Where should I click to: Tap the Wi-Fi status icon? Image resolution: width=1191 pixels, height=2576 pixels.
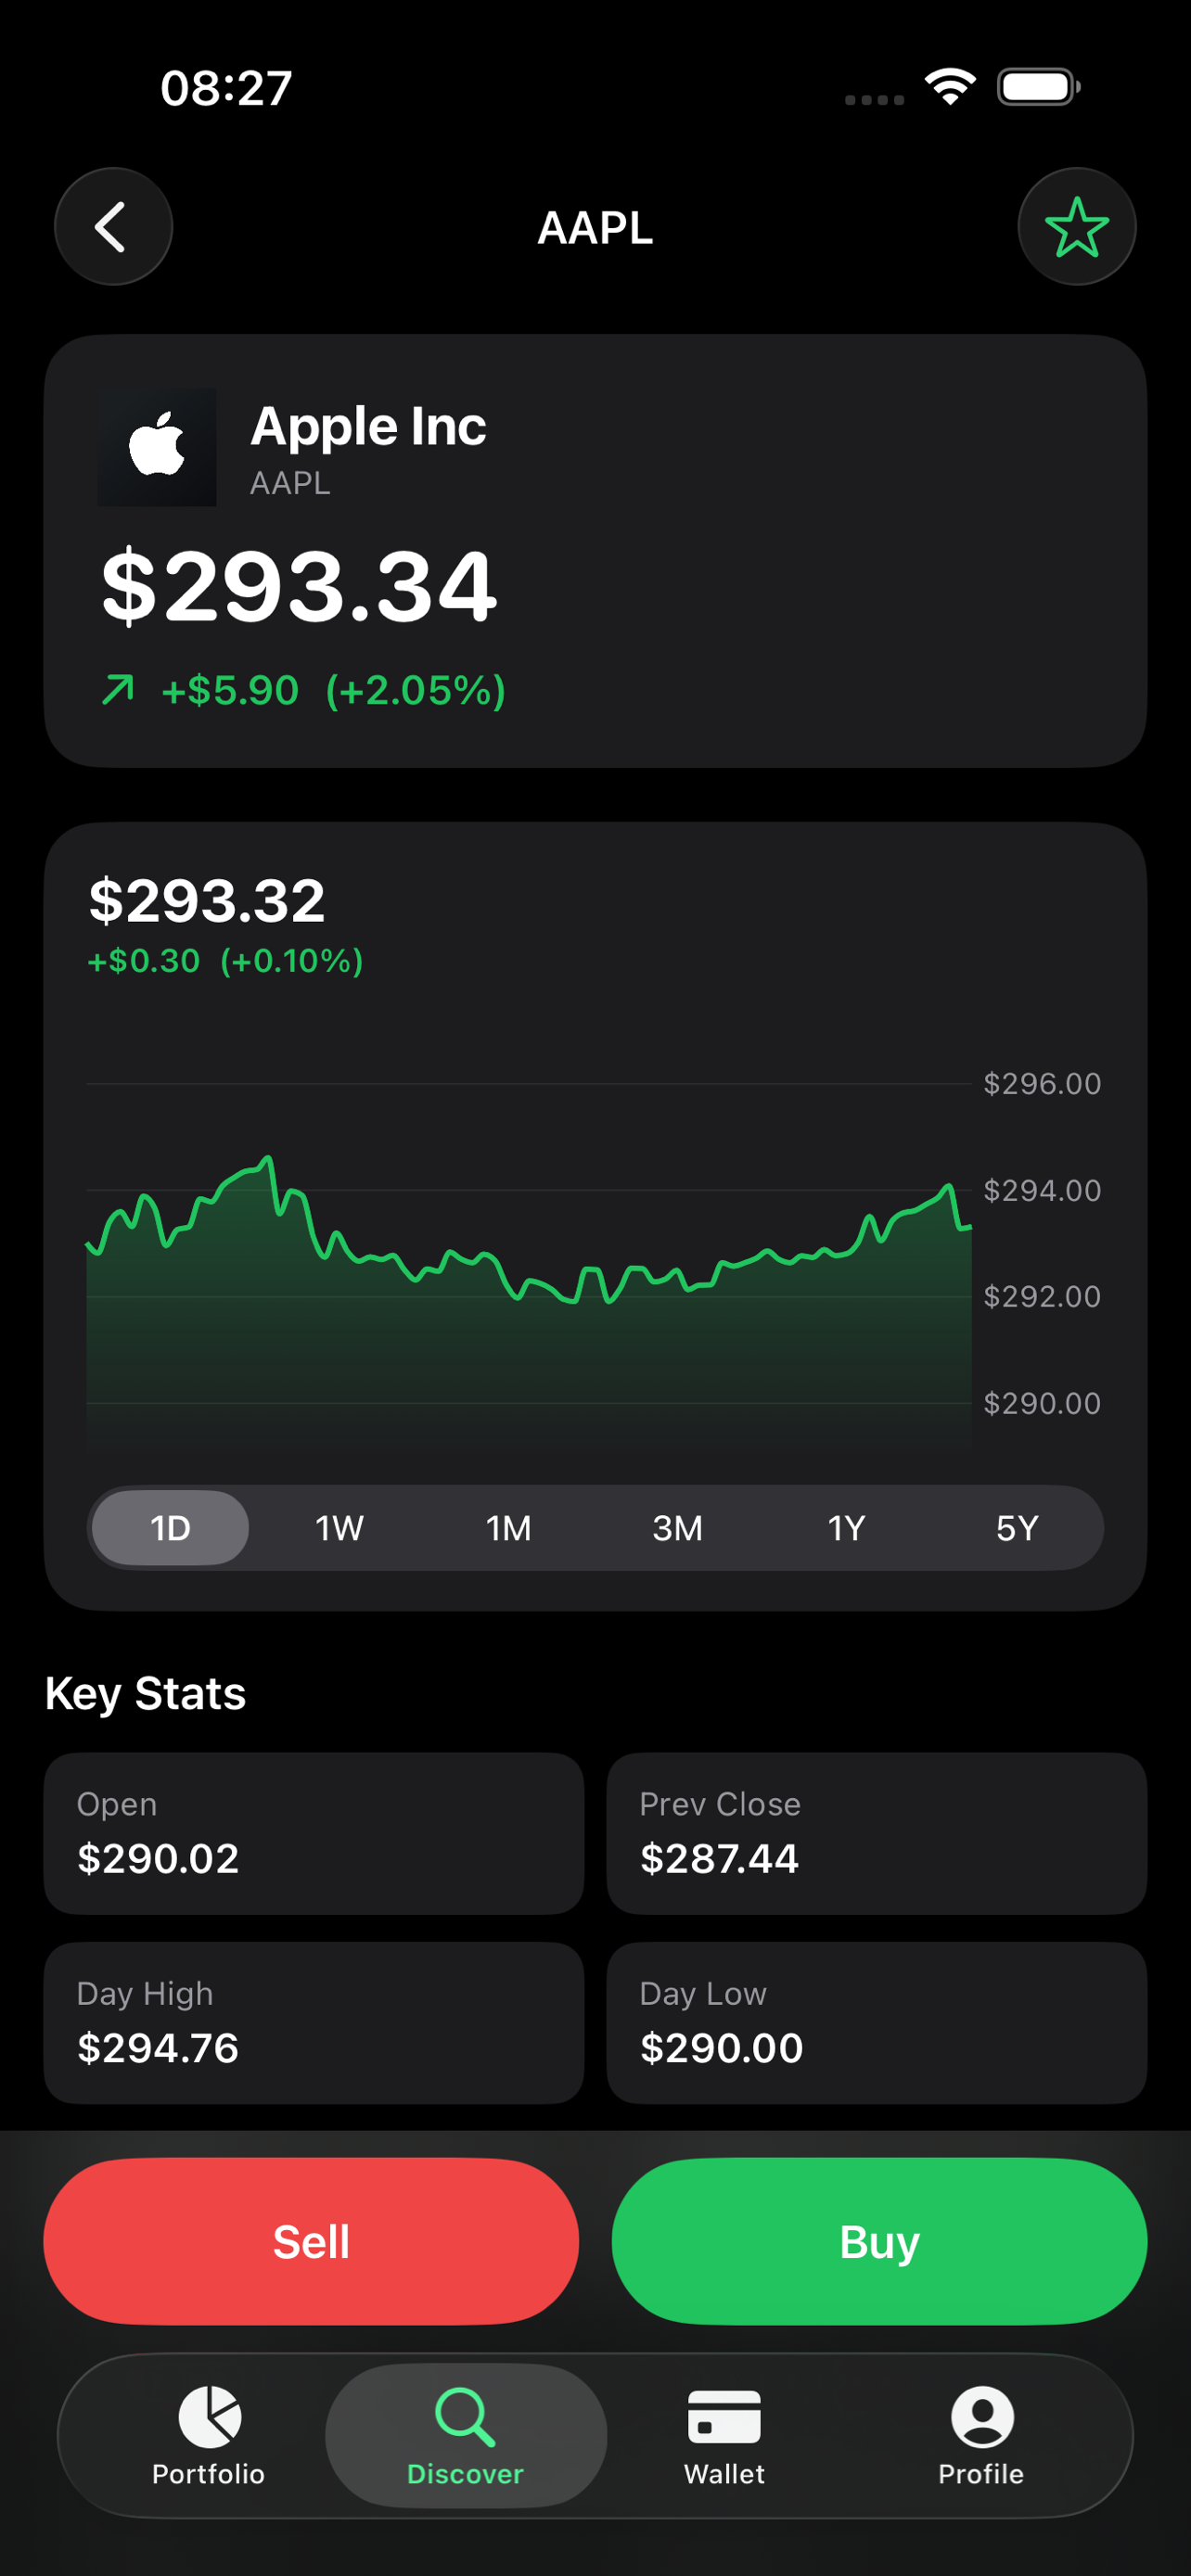[950, 87]
